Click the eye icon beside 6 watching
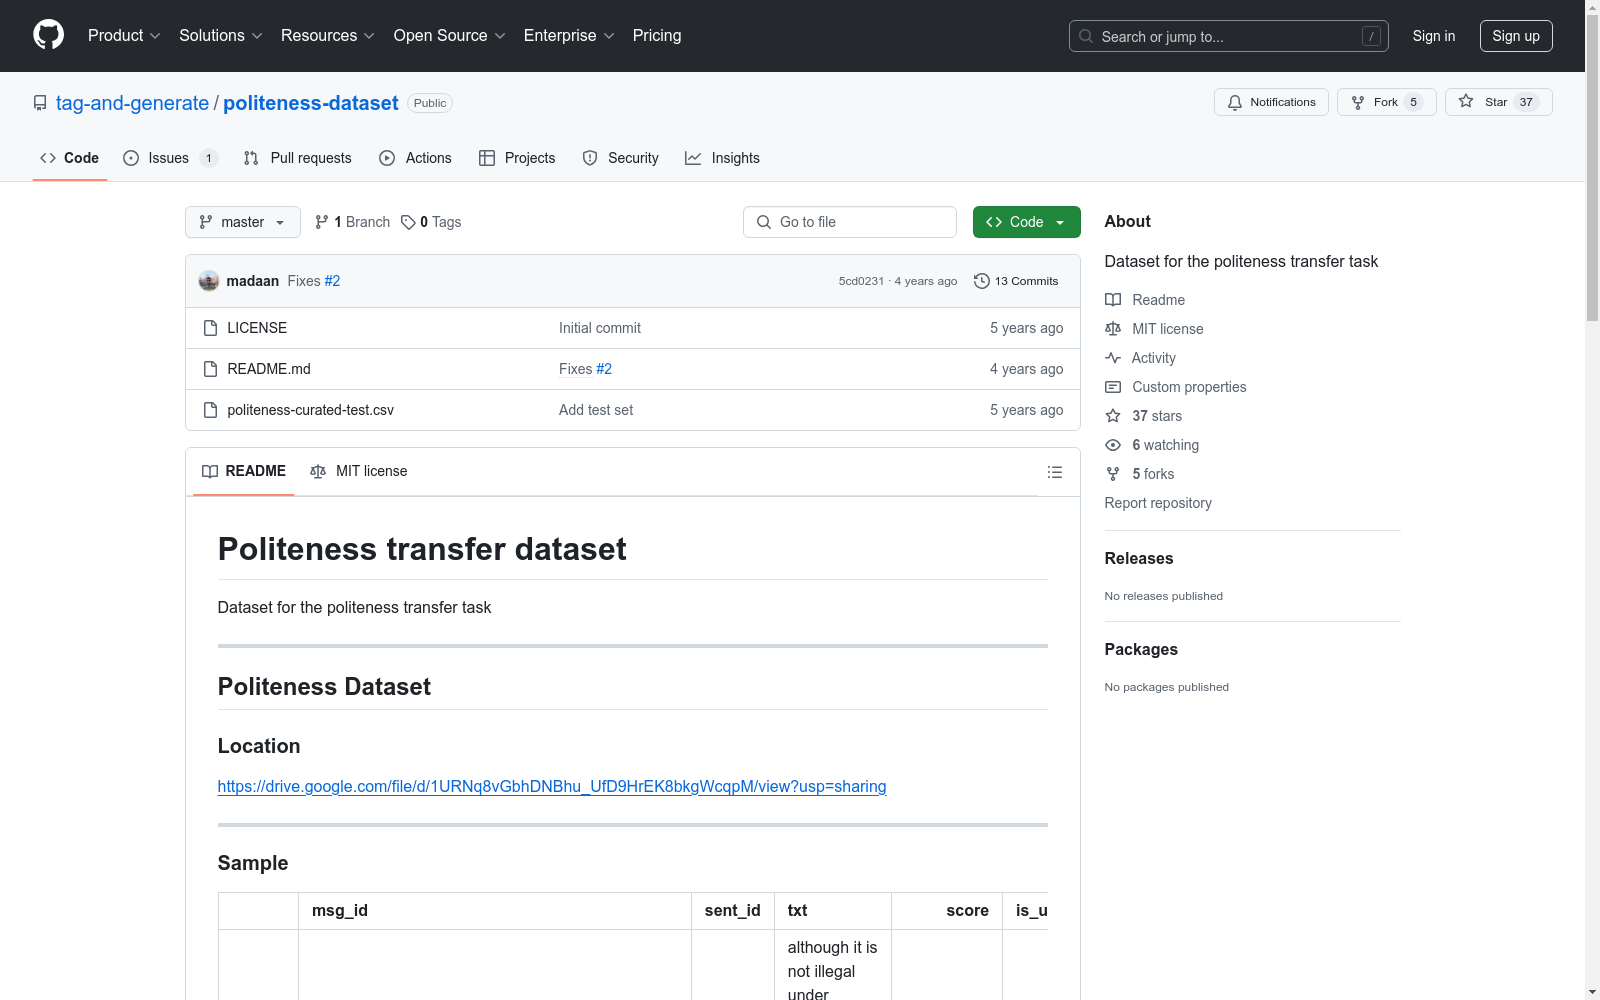 click(1113, 445)
